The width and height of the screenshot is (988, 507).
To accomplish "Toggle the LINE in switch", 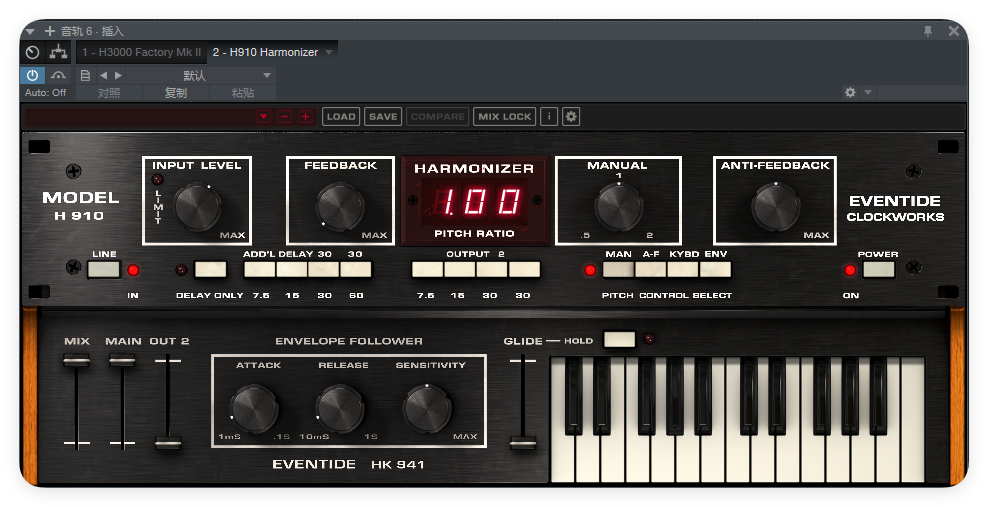I will [104, 270].
